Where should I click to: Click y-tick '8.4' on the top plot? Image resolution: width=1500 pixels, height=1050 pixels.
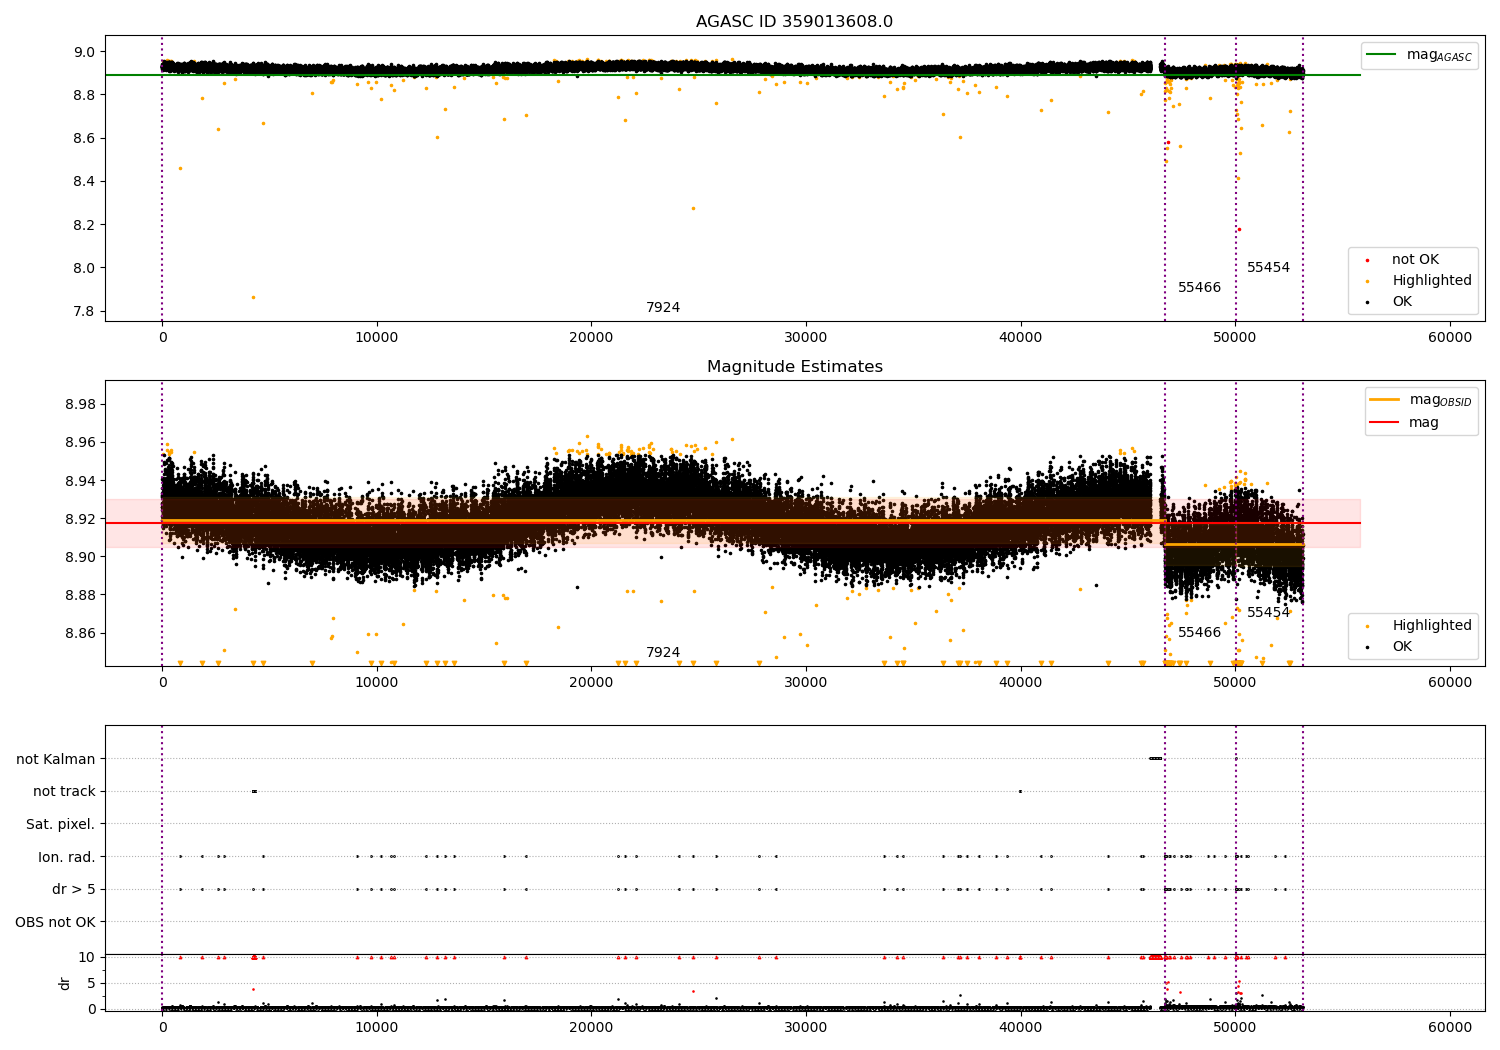[85, 182]
